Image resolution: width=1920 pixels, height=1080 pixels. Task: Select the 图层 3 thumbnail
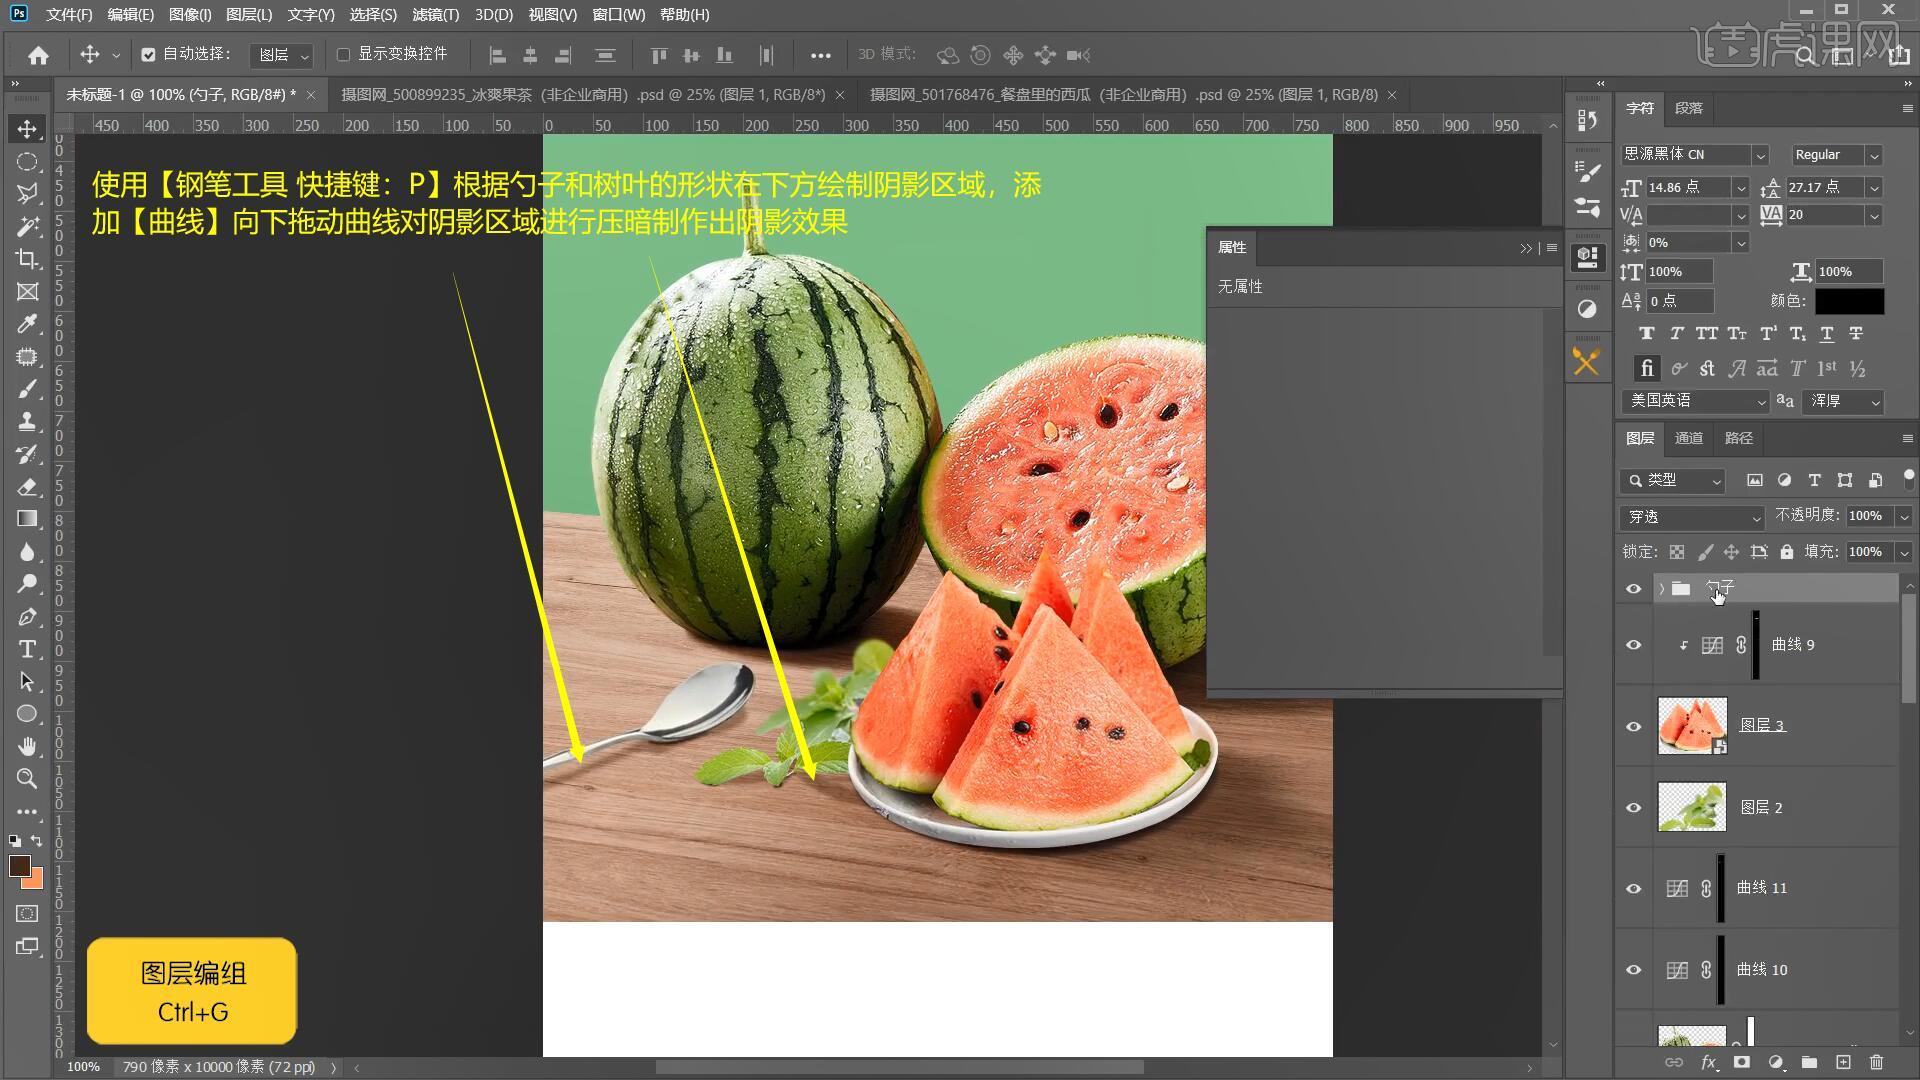[x=1691, y=726]
